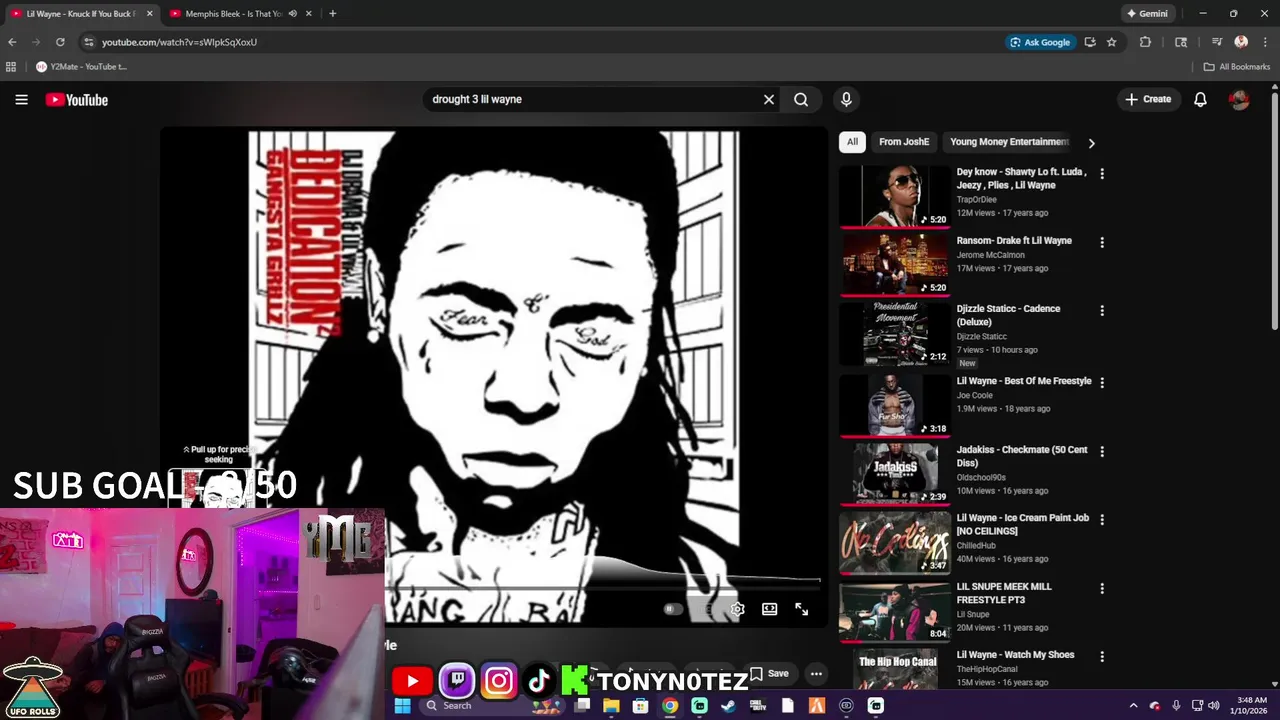Bookmark this page with the star
Viewport: 1280px width, 720px height.
click(1111, 42)
